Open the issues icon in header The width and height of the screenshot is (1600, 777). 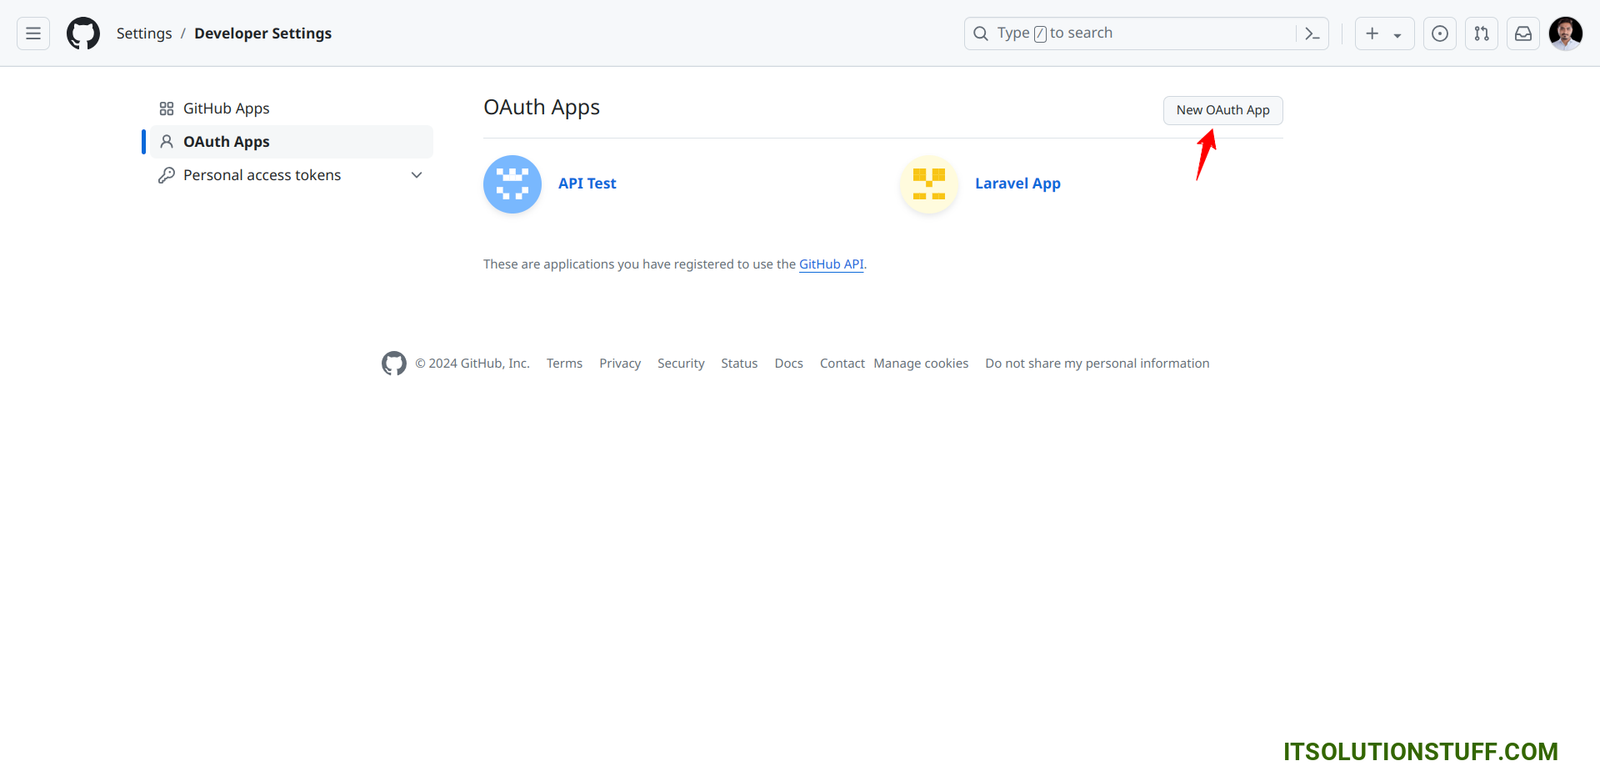[1439, 33]
